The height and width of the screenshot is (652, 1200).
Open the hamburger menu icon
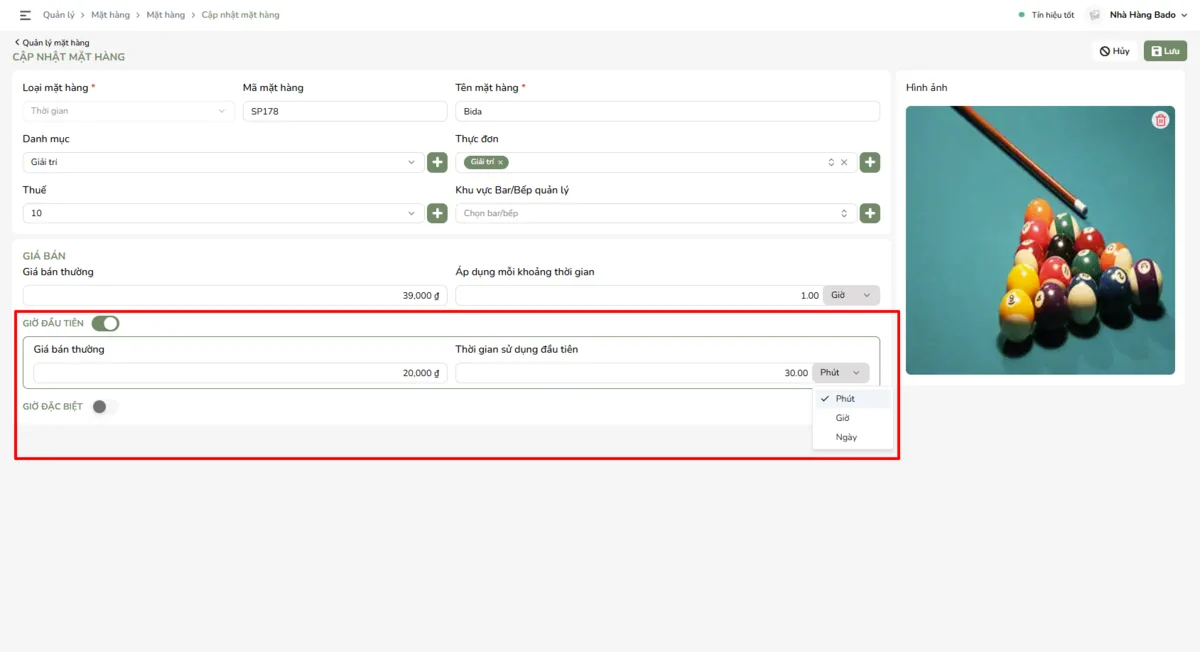(x=25, y=15)
